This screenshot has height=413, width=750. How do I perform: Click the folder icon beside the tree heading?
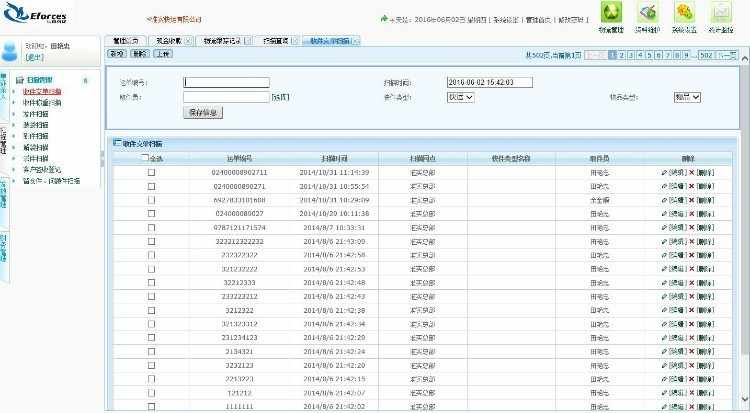click(x=20, y=80)
